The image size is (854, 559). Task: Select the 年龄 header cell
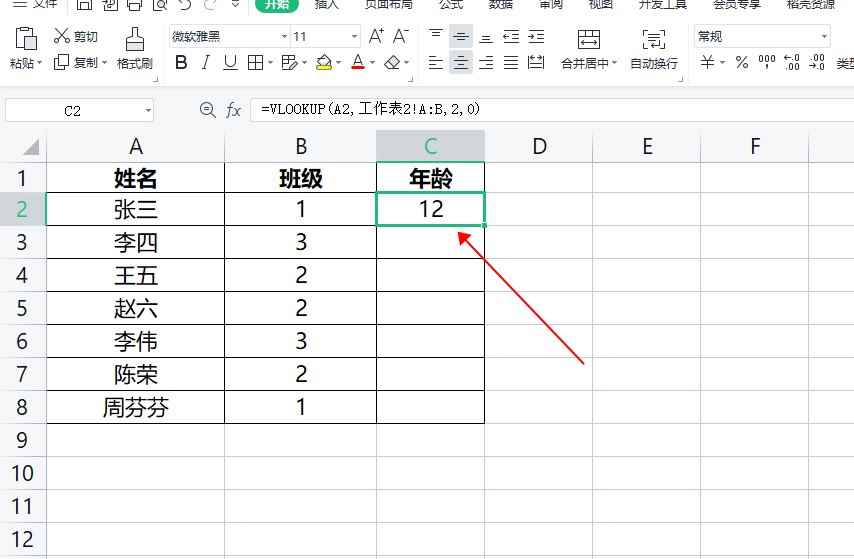(x=430, y=178)
